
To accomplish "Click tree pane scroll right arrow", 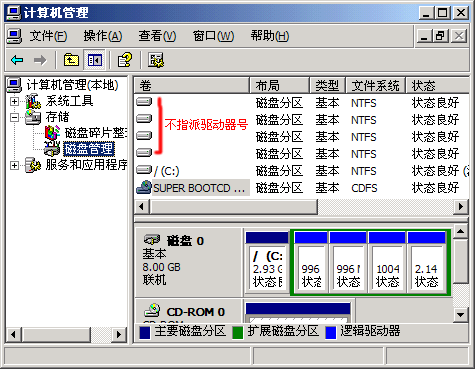I will pos(119,334).
